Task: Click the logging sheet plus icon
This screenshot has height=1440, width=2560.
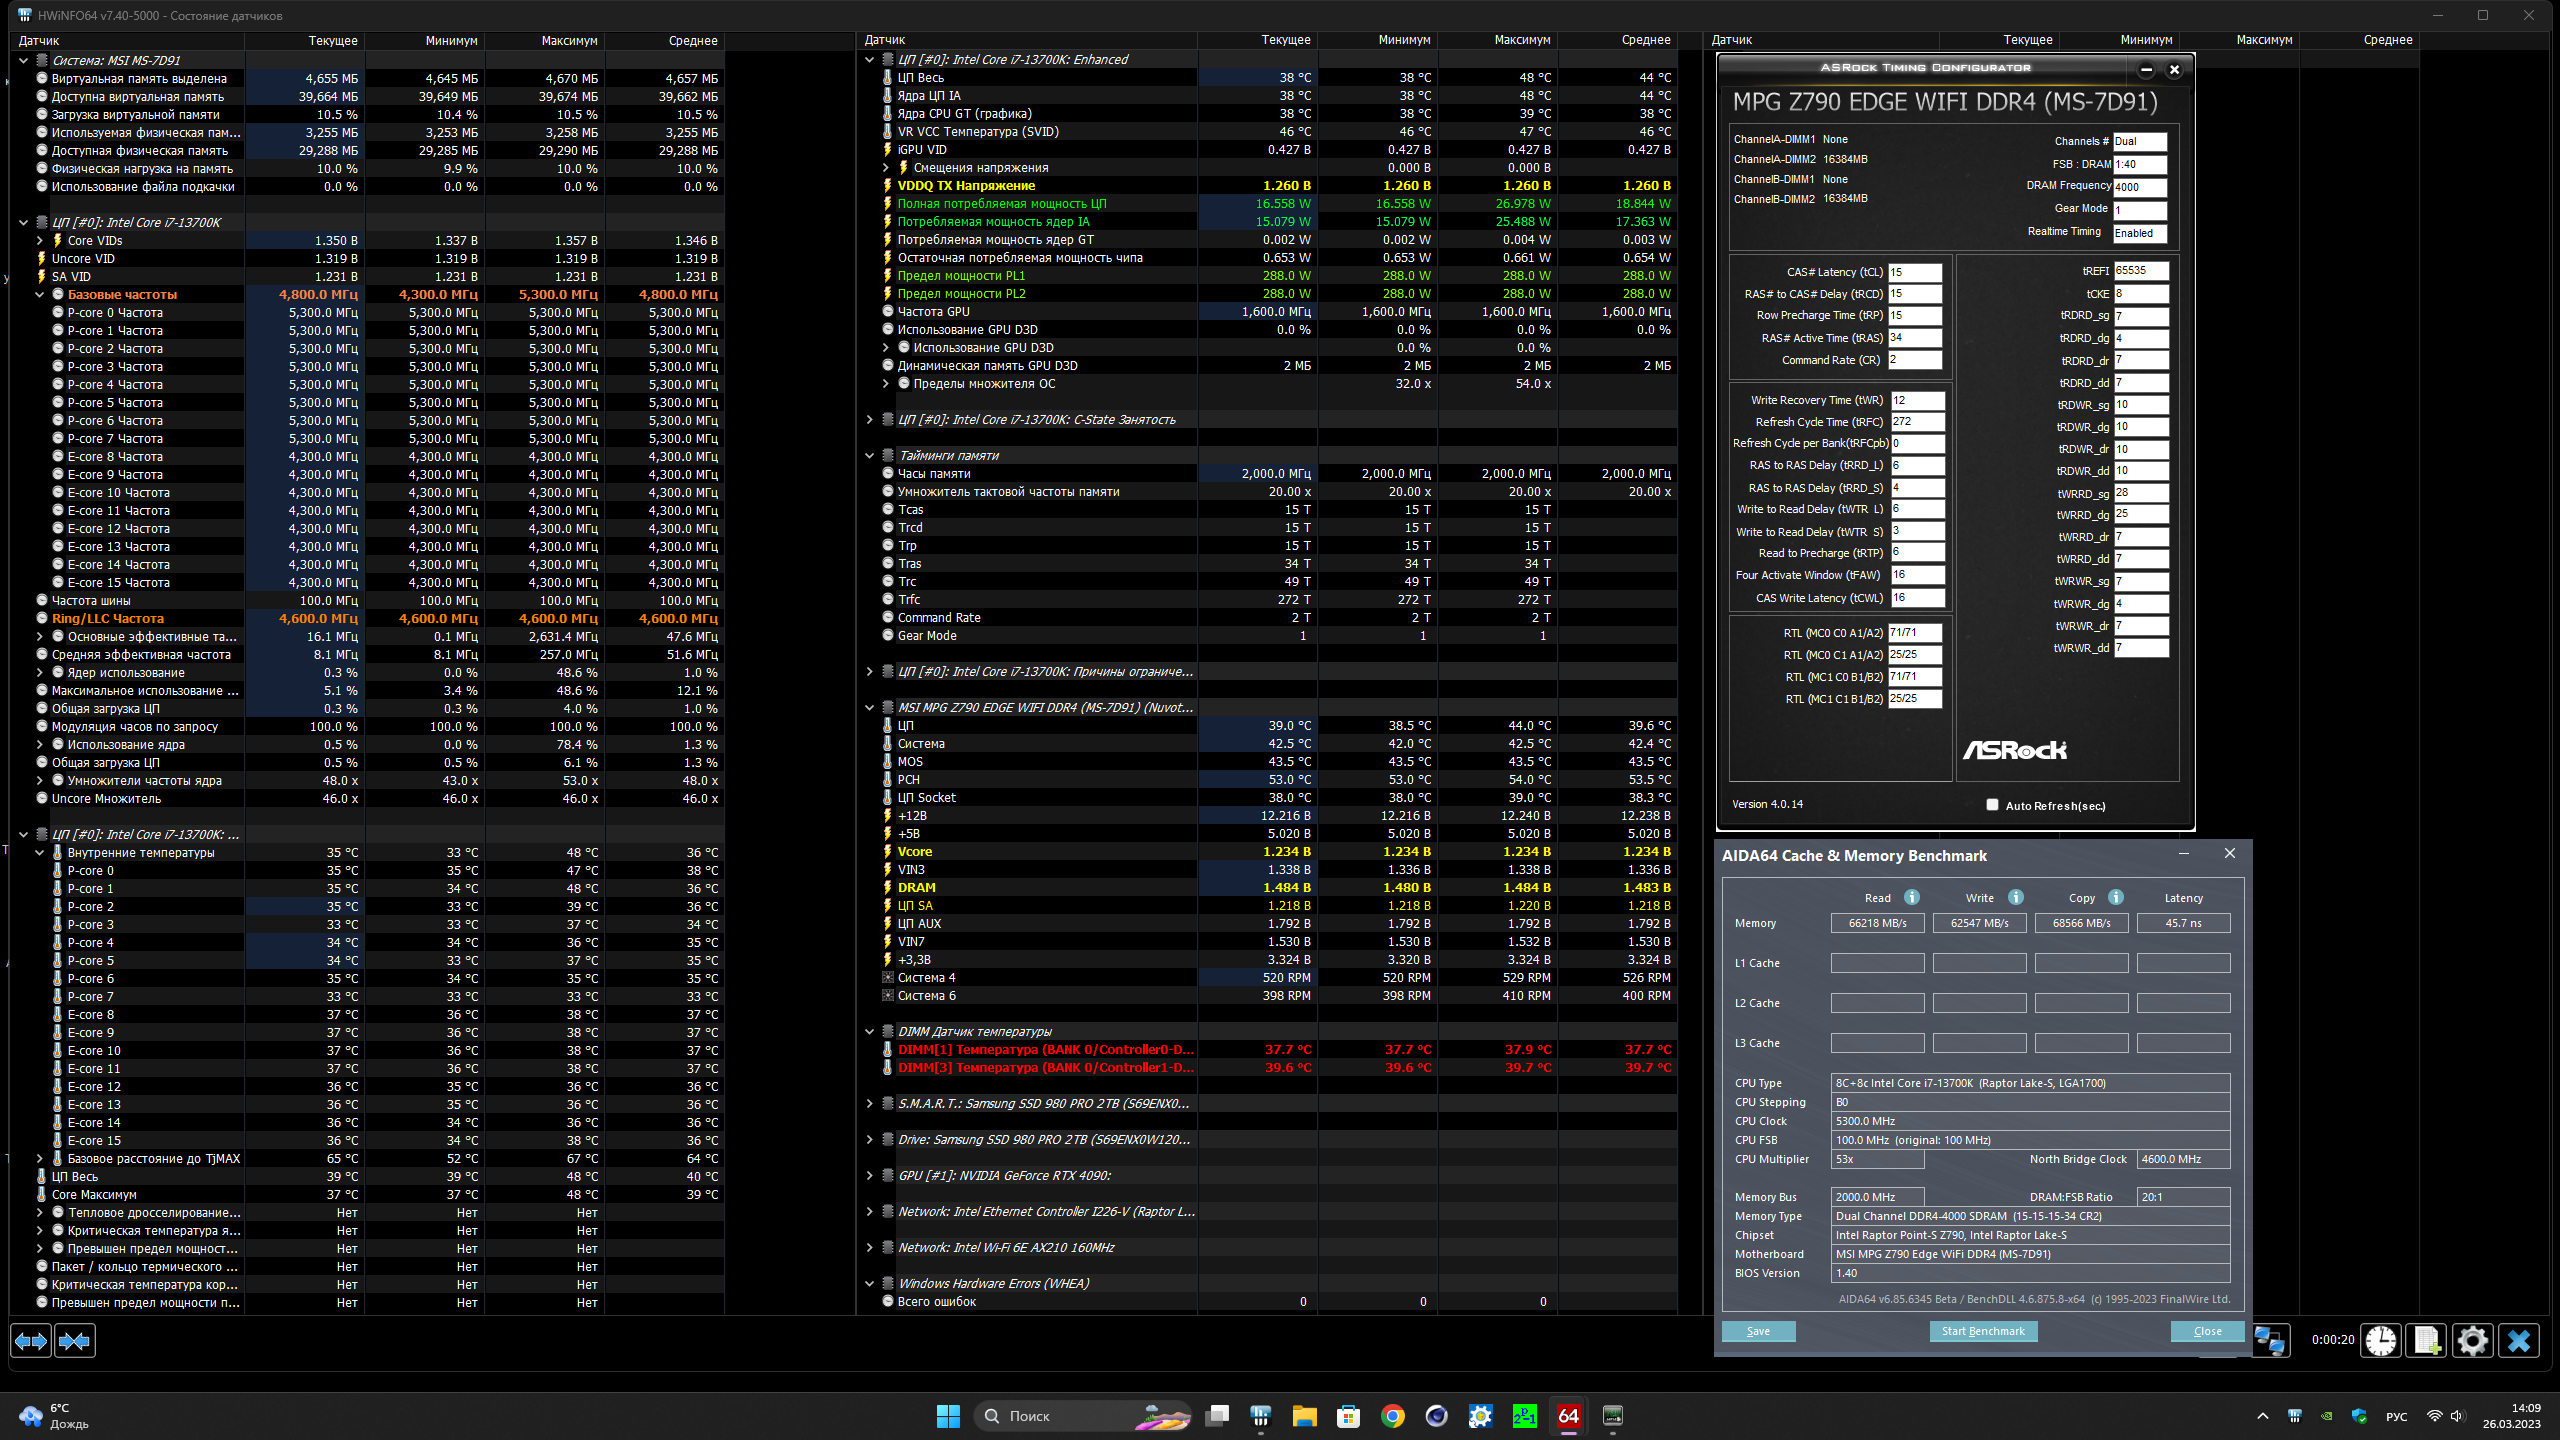Action: pyautogui.click(x=2426, y=1340)
